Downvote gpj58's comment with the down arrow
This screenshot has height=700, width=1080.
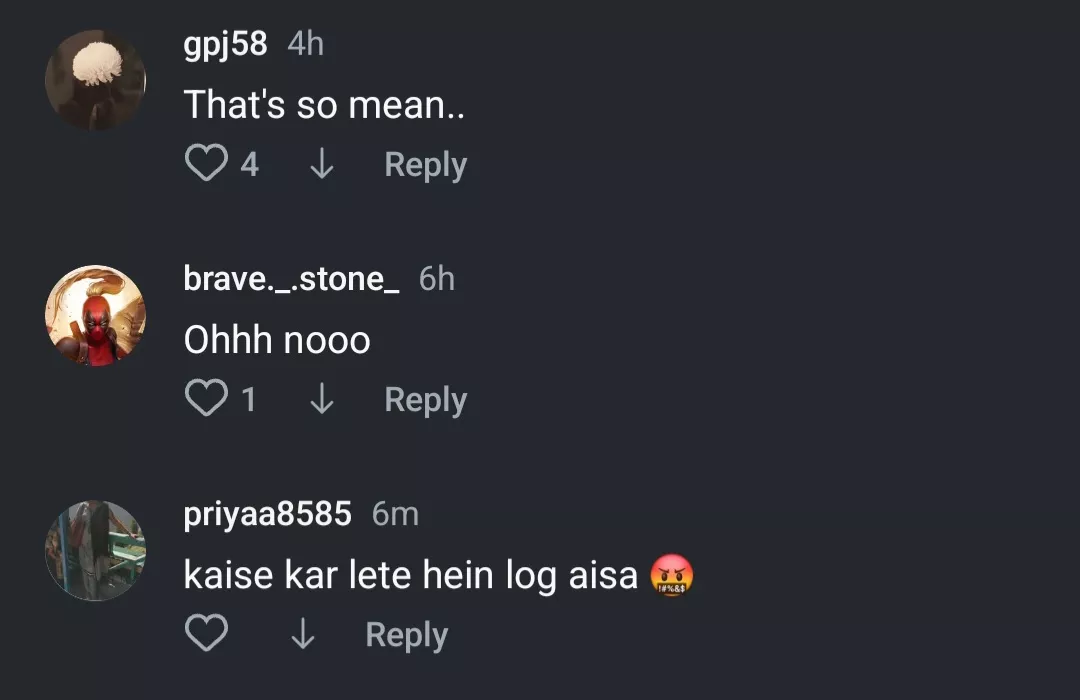coord(321,164)
